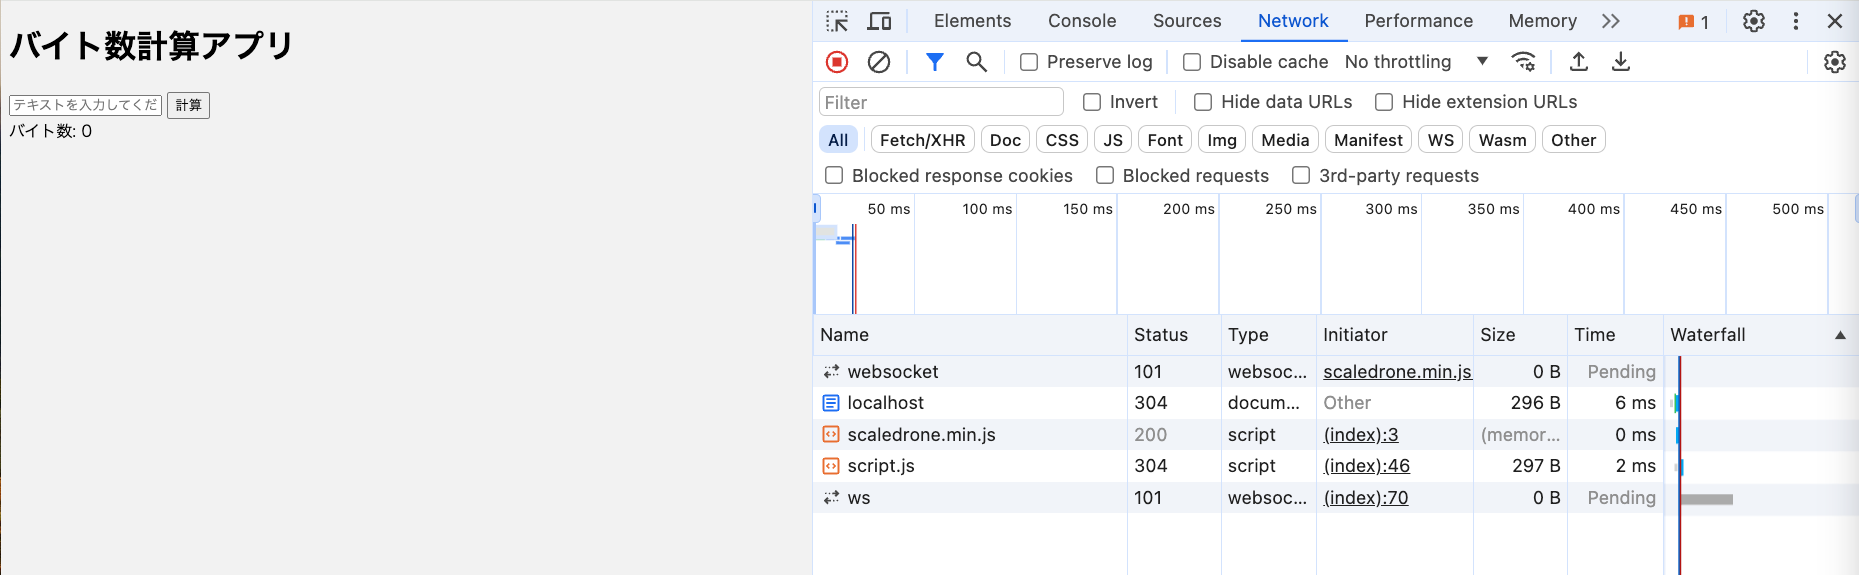Image resolution: width=1859 pixels, height=575 pixels.
Task: Open the No throttling dropdown
Action: 1415,62
